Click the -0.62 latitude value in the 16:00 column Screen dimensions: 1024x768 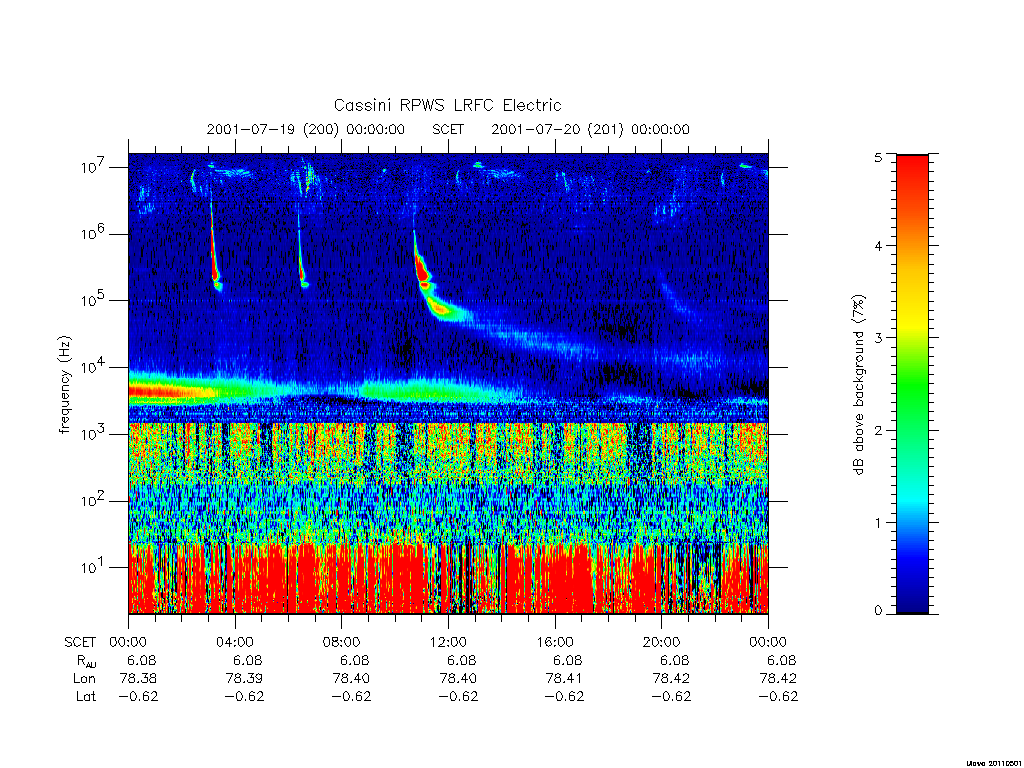564,696
